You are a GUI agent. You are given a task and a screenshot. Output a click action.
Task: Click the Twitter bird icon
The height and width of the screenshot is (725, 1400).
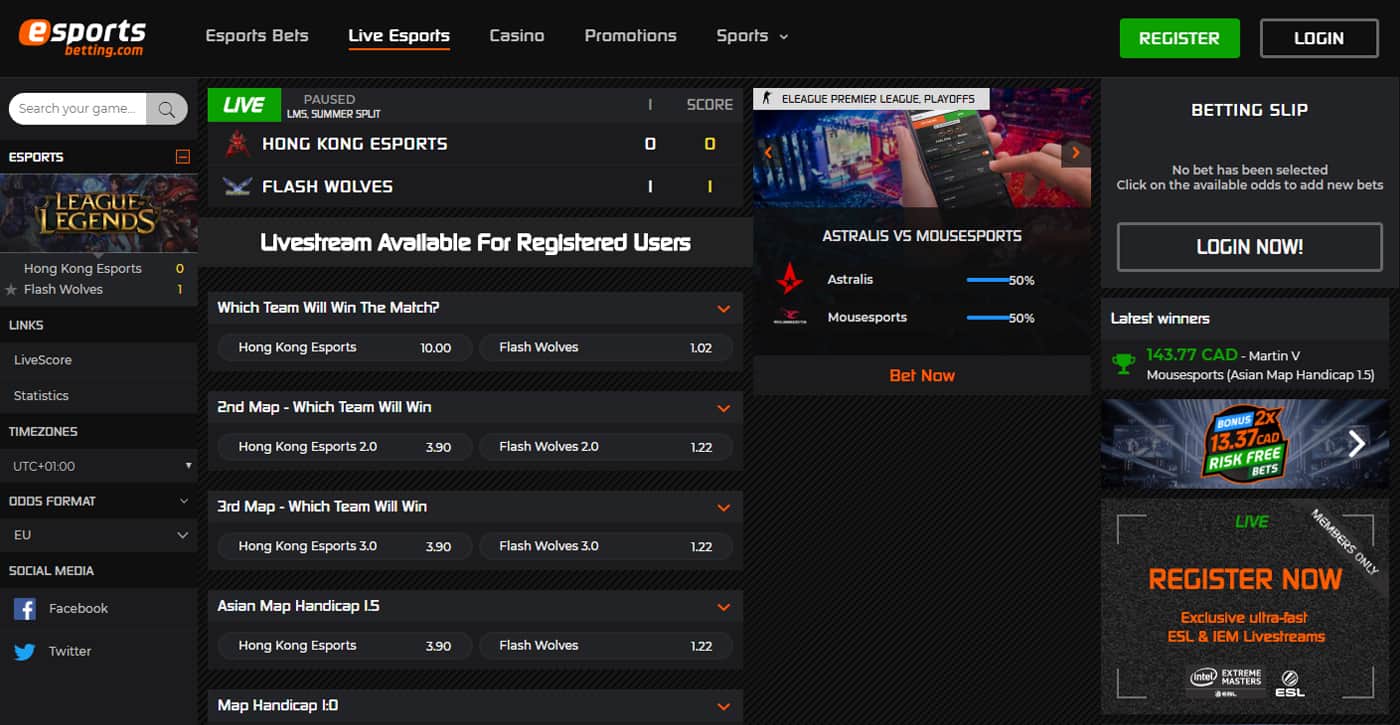(25, 652)
